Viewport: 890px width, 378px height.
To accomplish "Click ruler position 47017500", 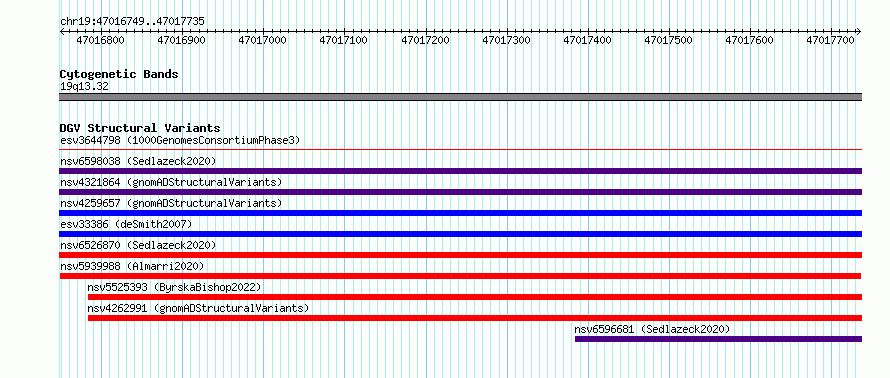I will [x=669, y=40].
